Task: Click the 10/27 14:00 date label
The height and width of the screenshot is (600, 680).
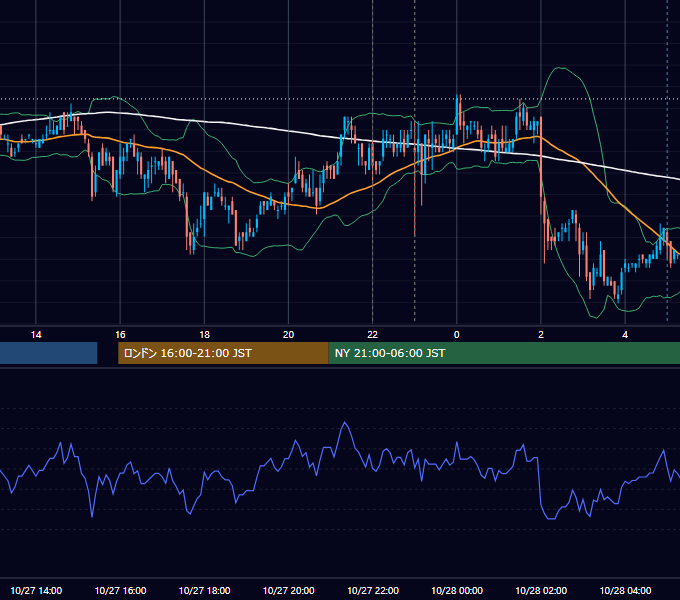Action: pos(36,591)
